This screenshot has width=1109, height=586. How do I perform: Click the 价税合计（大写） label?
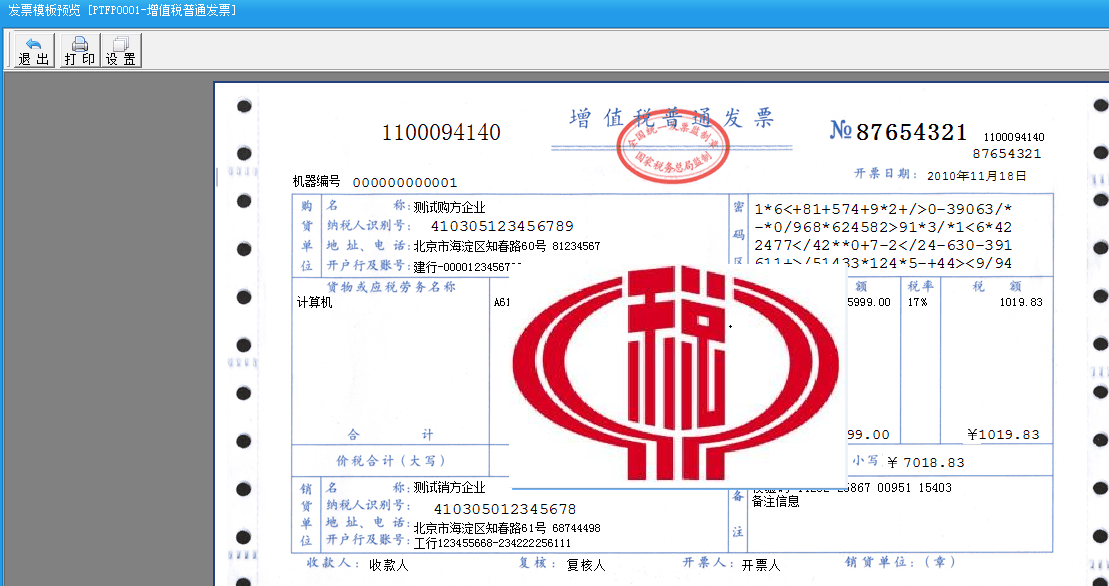click(391, 461)
